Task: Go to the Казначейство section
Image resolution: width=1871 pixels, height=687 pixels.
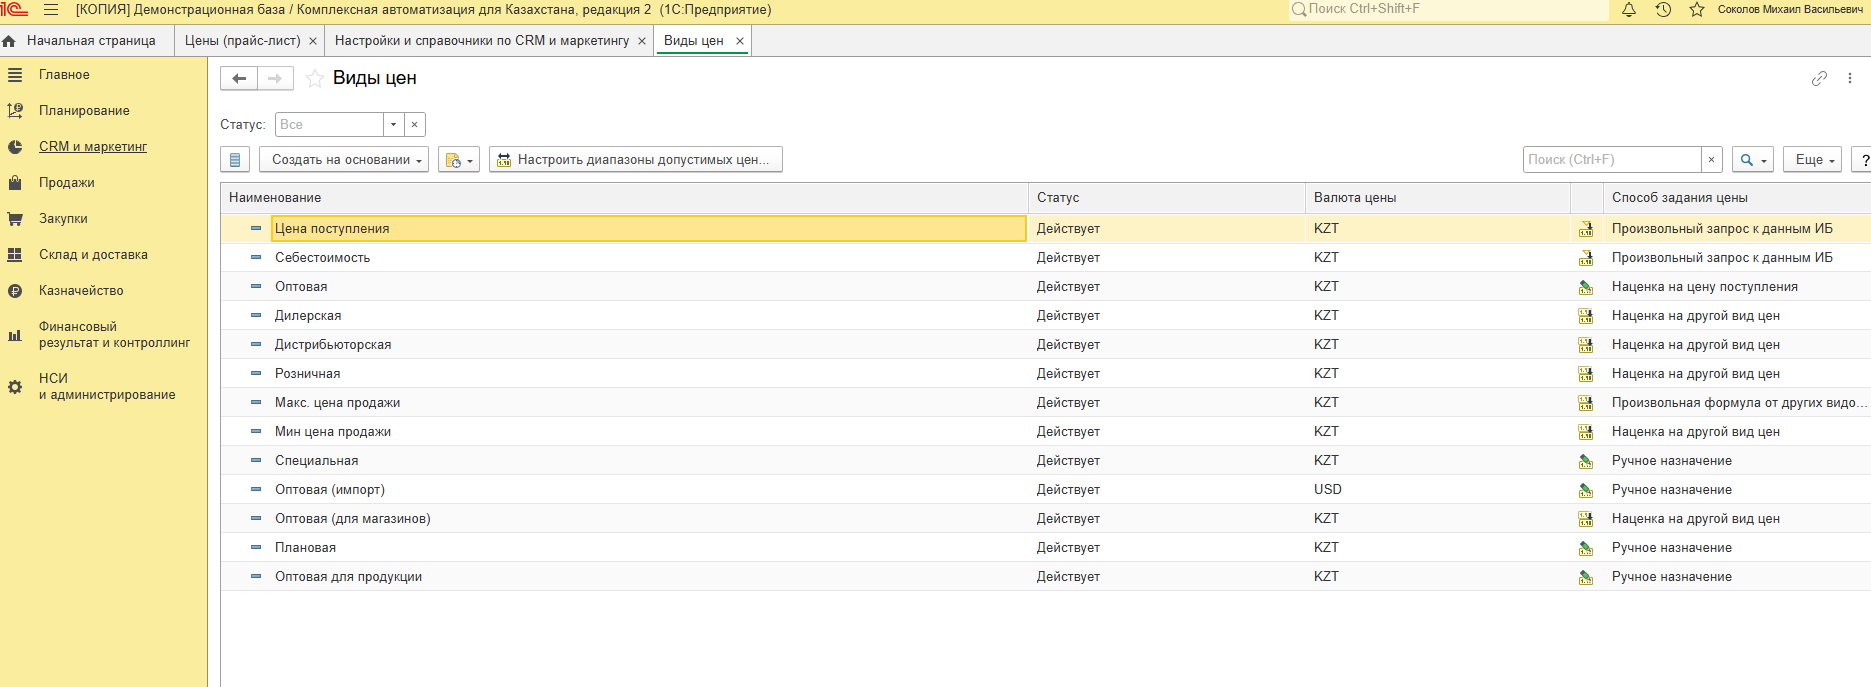Action: point(81,291)
